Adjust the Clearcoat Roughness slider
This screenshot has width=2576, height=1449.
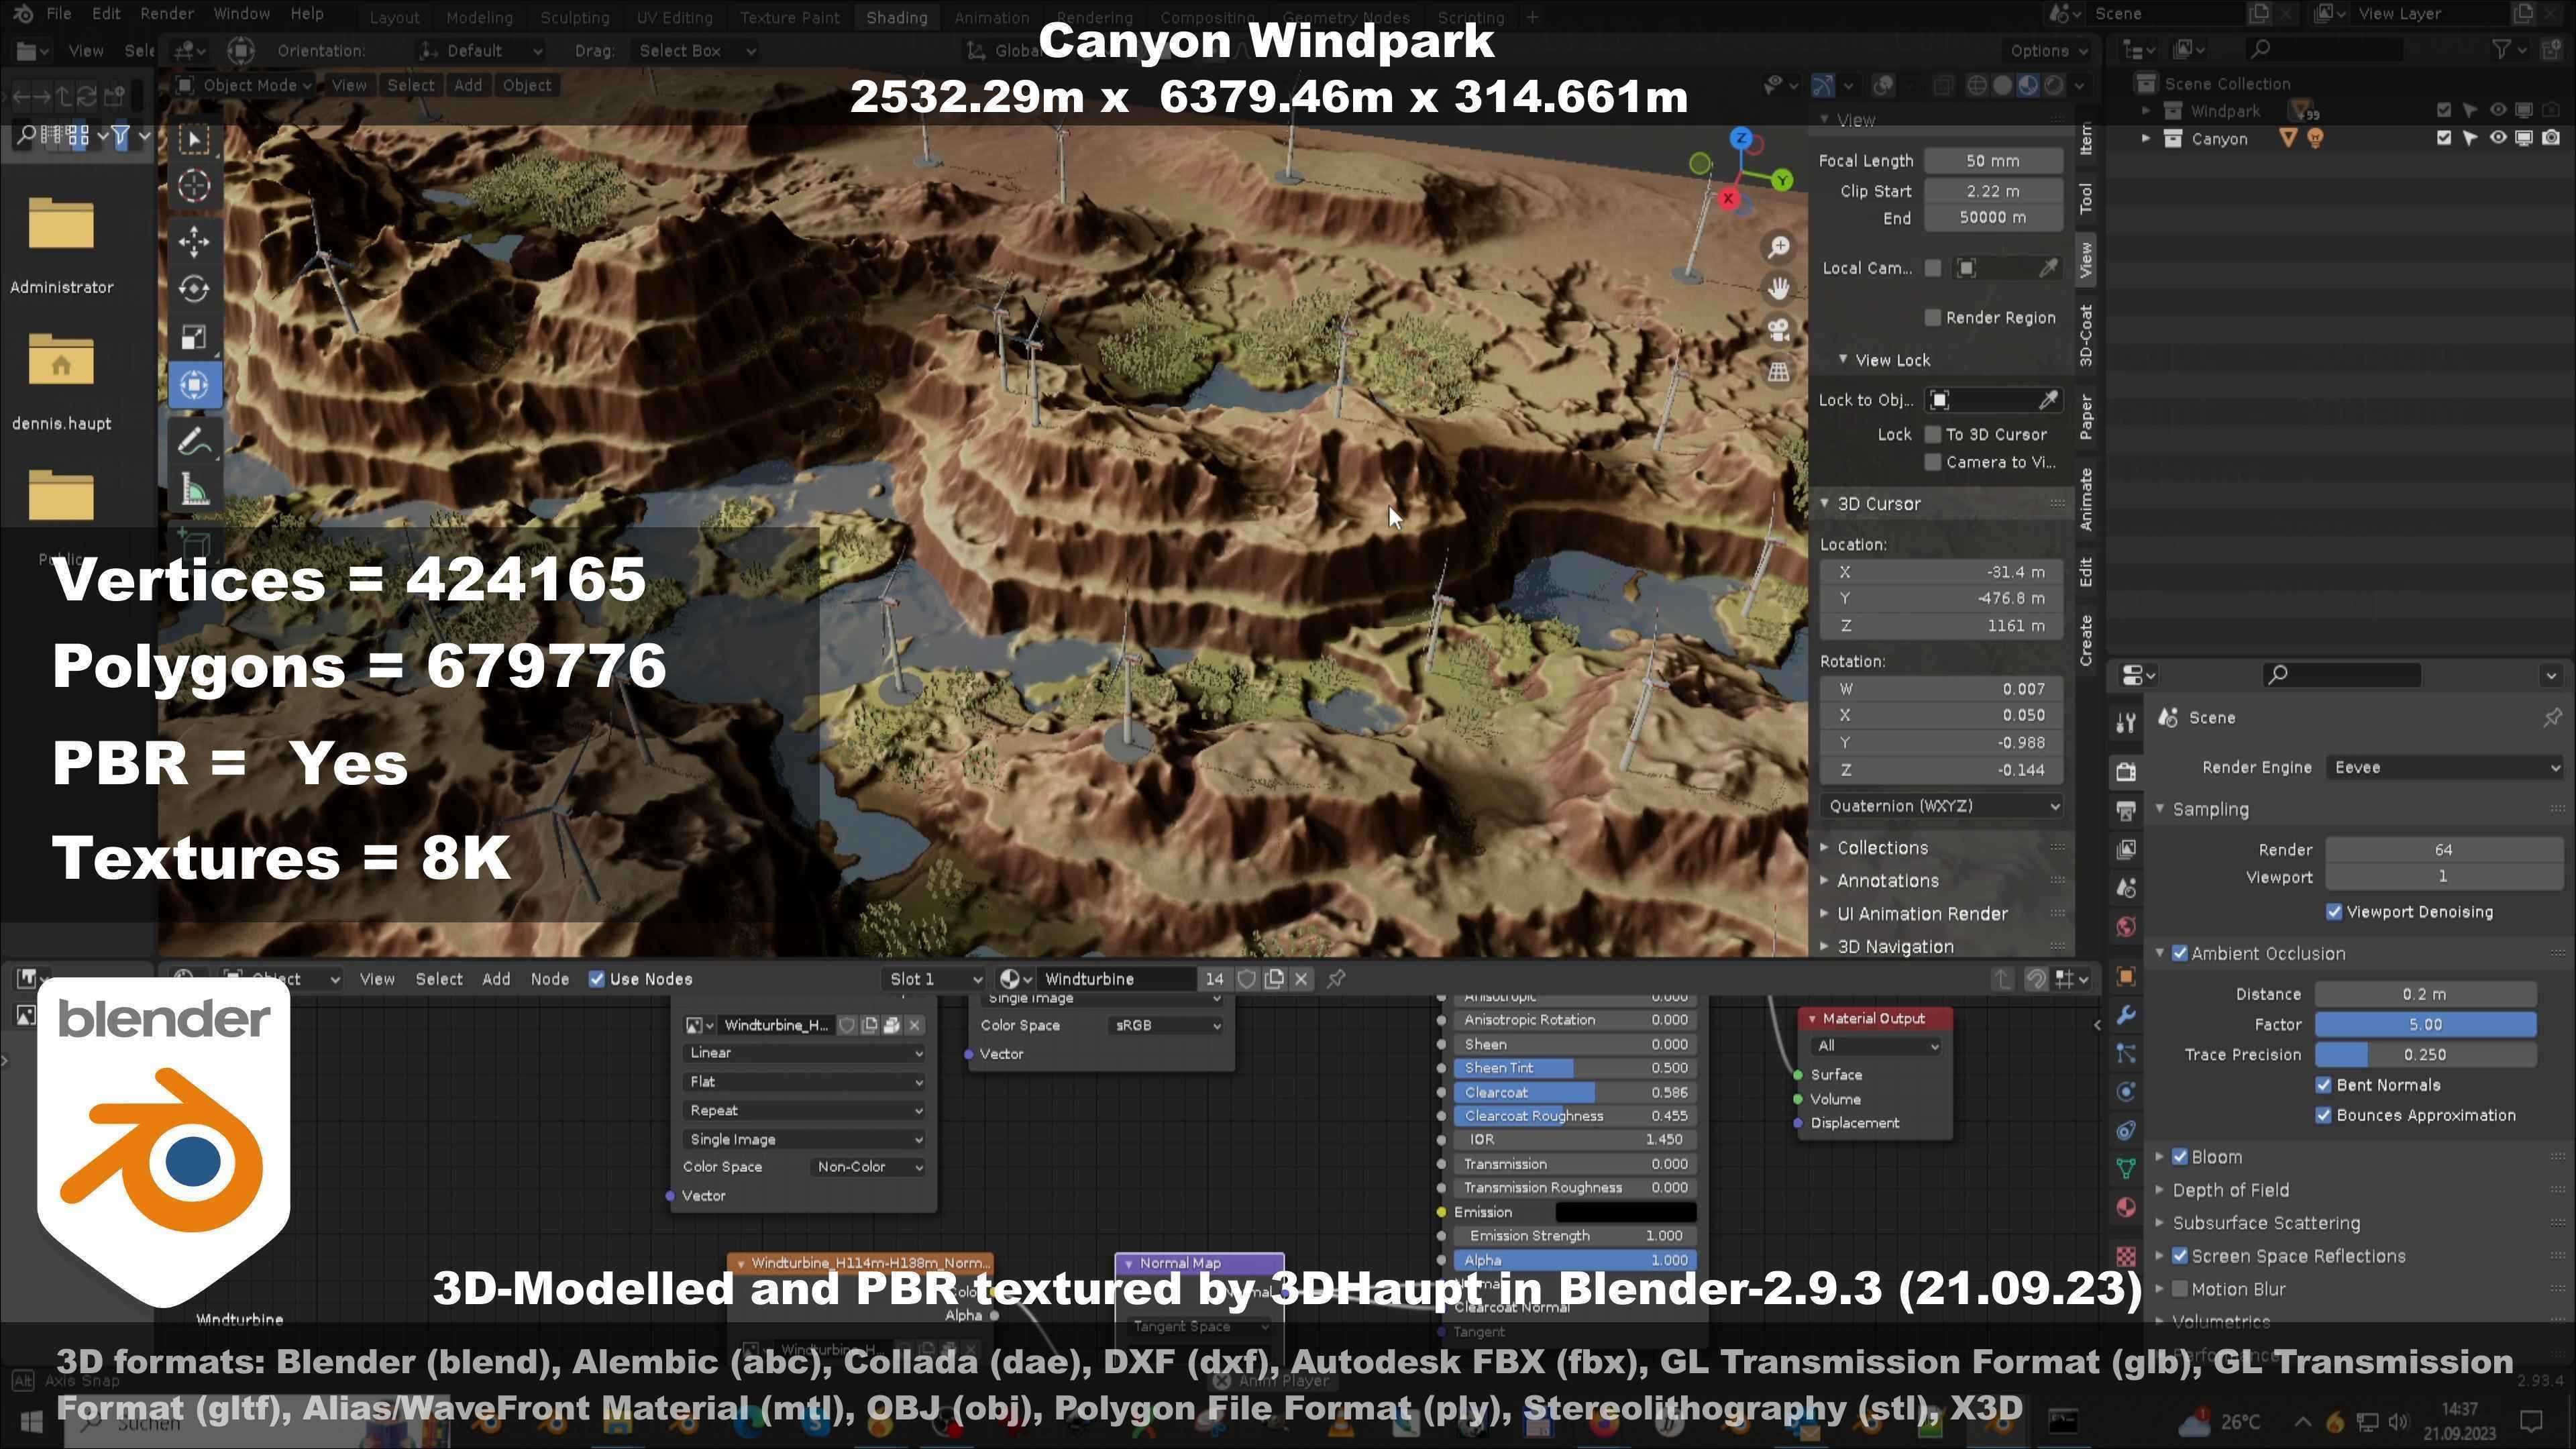(1575, 1116)
